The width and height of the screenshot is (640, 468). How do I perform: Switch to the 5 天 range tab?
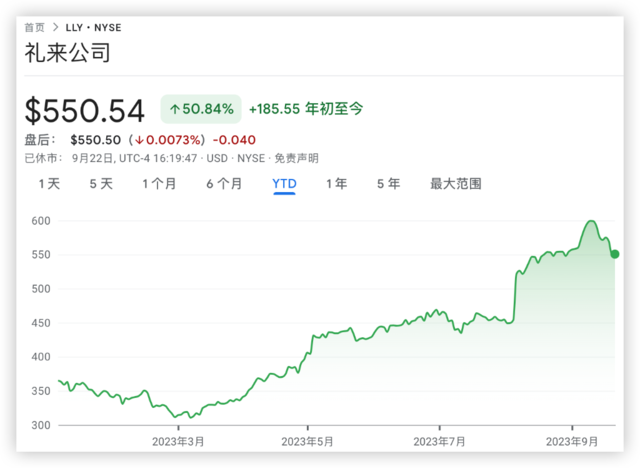pos(101,184)
